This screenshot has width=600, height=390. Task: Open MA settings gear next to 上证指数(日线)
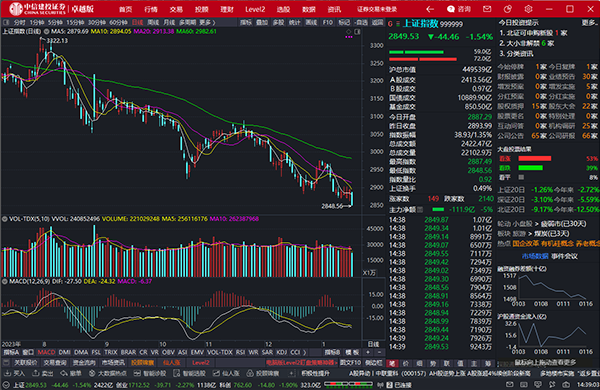[x=47, y=31]
